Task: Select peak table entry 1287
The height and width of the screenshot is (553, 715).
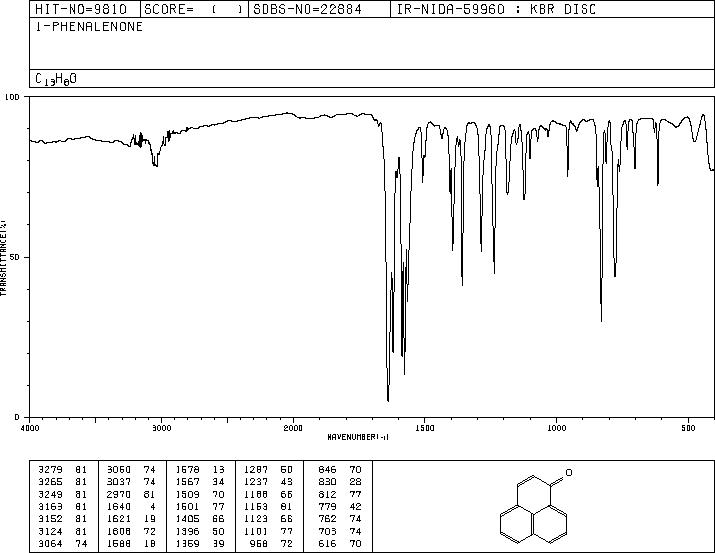Action: [x=256, y=469]
